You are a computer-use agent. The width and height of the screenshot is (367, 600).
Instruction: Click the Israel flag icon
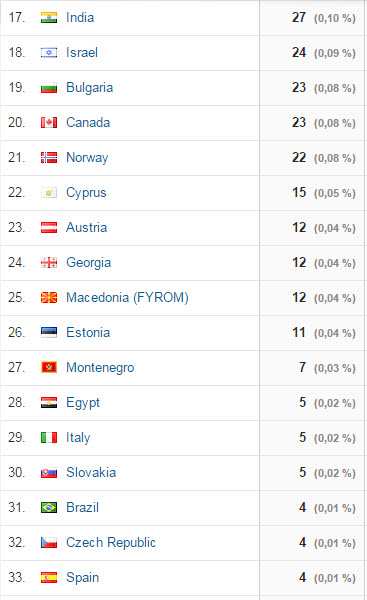(x=49, y=53)
